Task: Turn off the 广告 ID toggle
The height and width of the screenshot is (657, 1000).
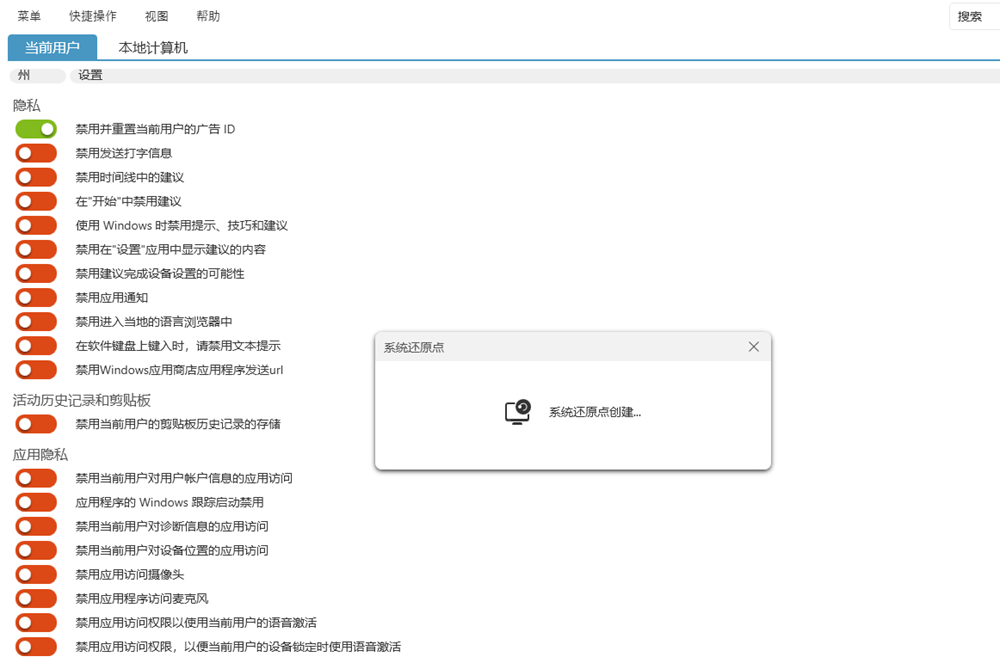Action: point(36,129)
